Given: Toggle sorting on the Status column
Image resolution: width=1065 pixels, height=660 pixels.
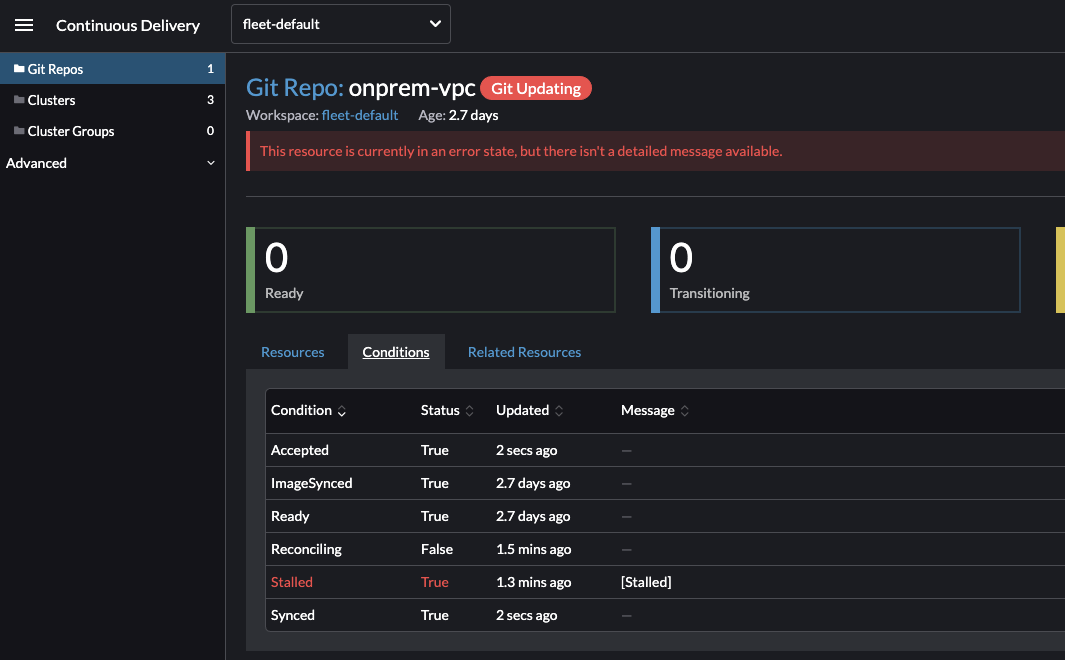Looking at the screenshot, I should [469, 410].
